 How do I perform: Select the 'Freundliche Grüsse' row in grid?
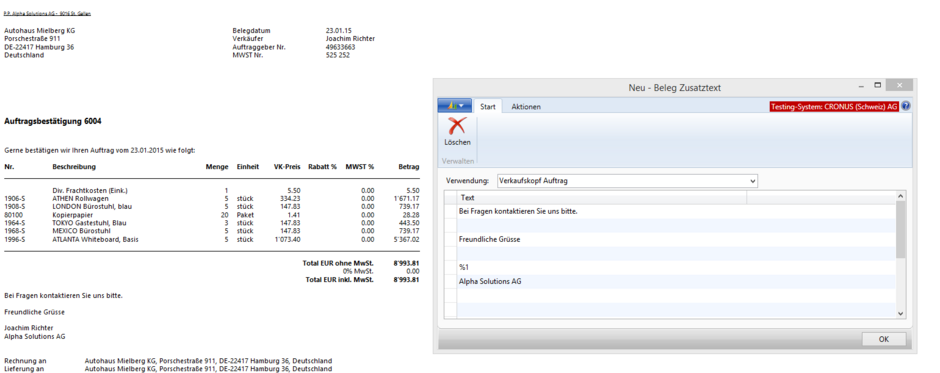[x=676, y=239]
